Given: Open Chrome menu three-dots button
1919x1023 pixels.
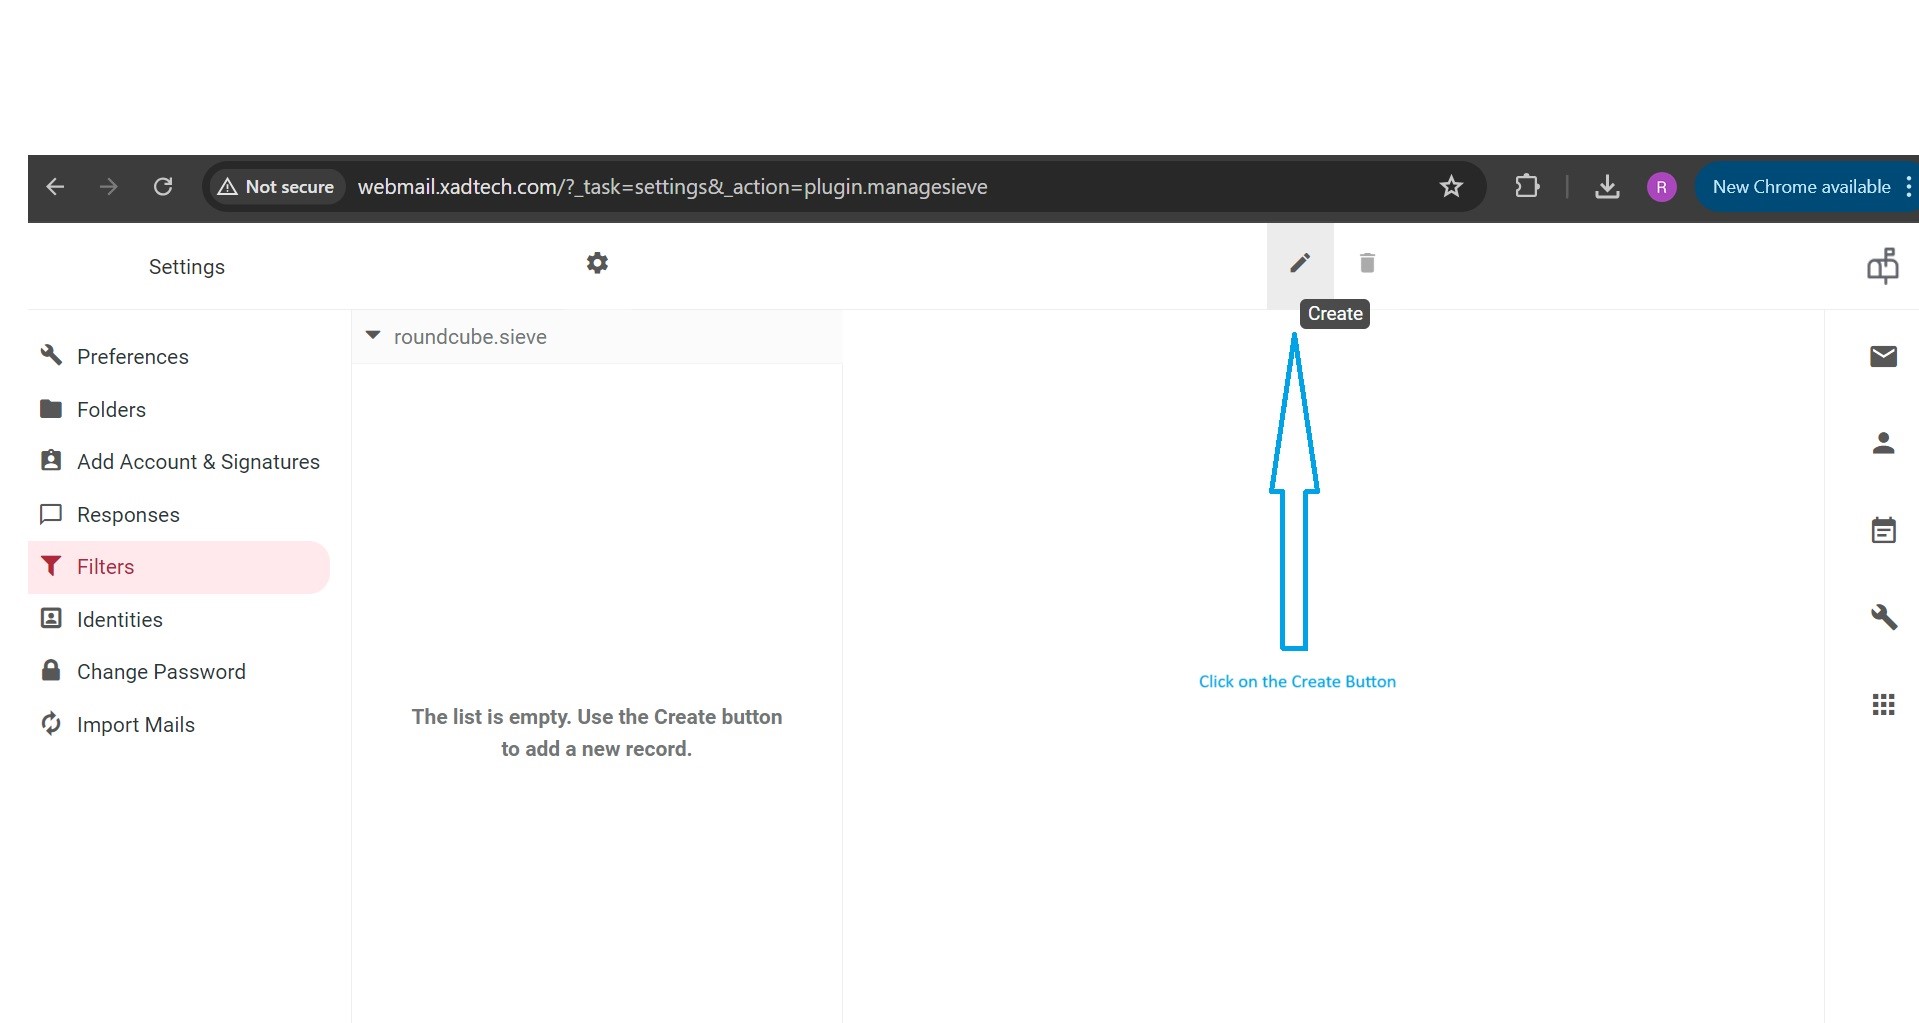Looking at the screenshot, I should [x=1908, y=187].
